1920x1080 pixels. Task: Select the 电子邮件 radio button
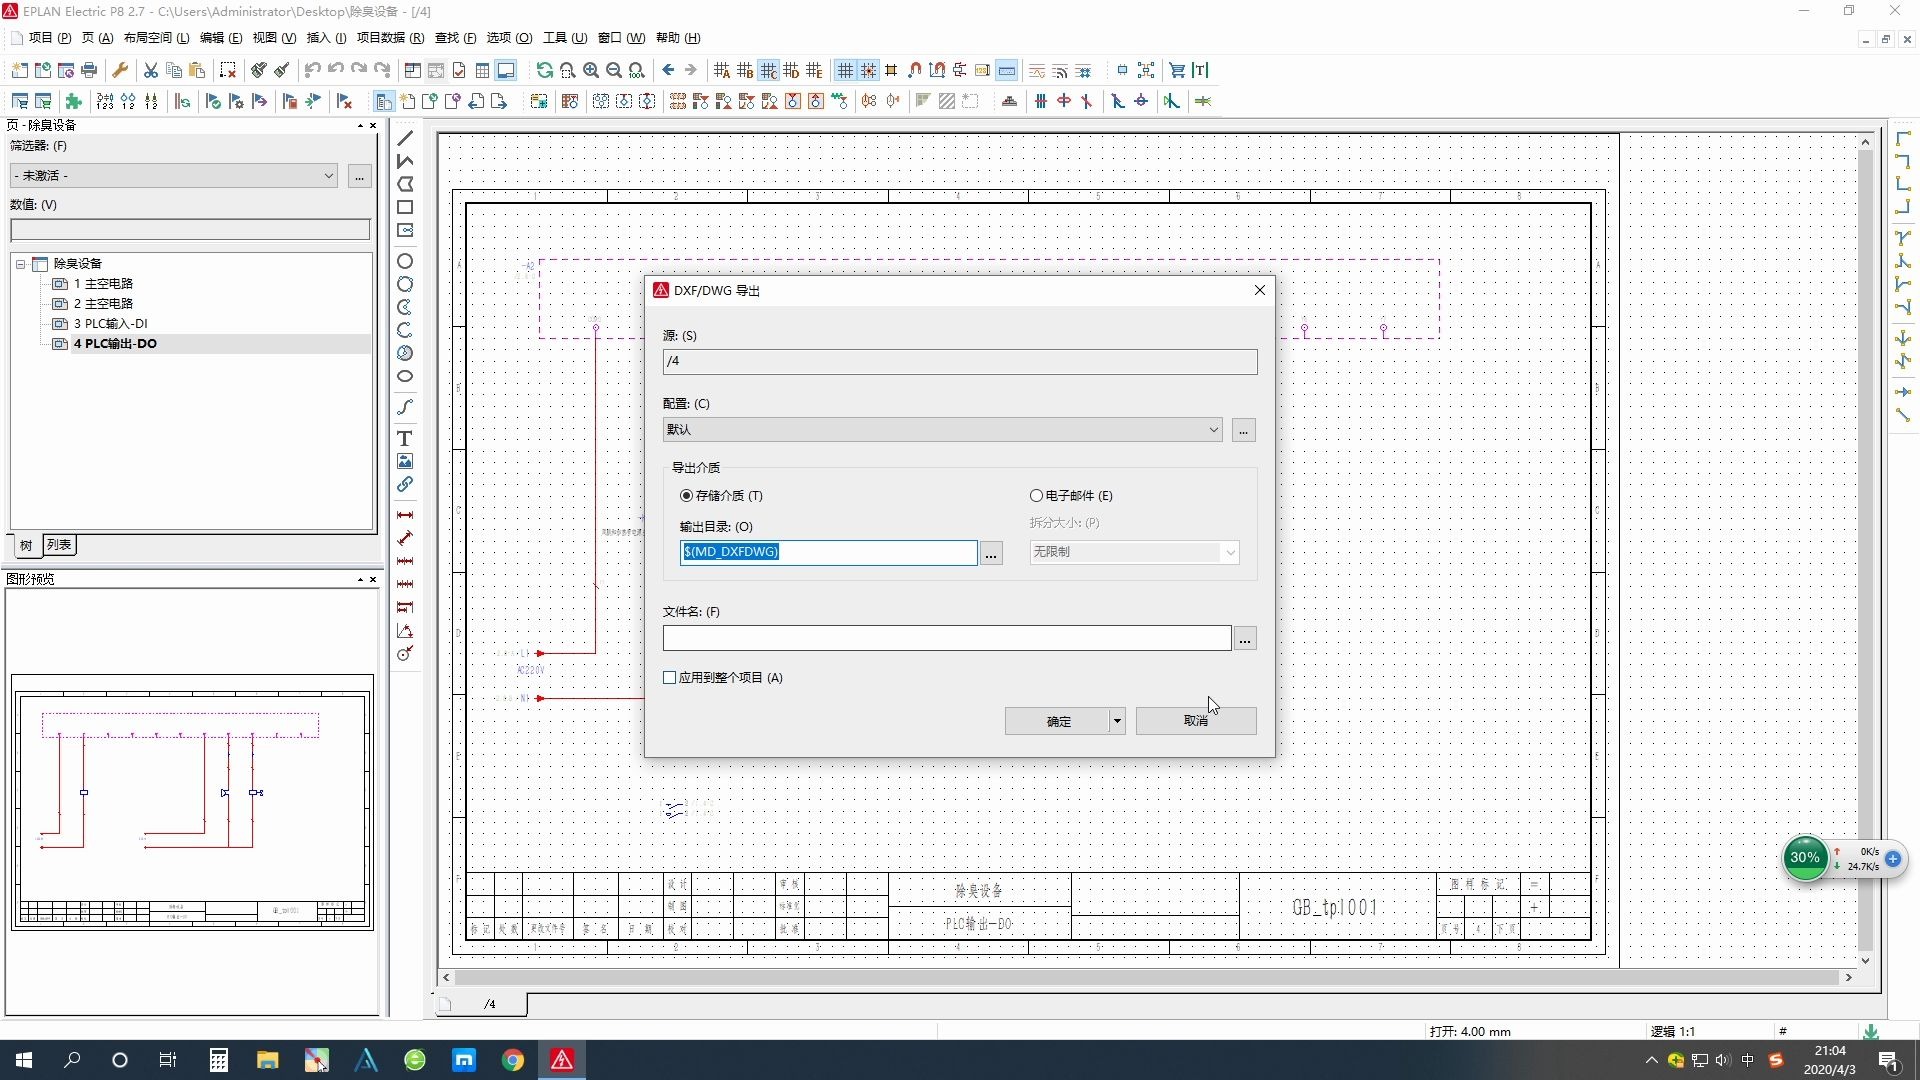(x=1036, y=496)
